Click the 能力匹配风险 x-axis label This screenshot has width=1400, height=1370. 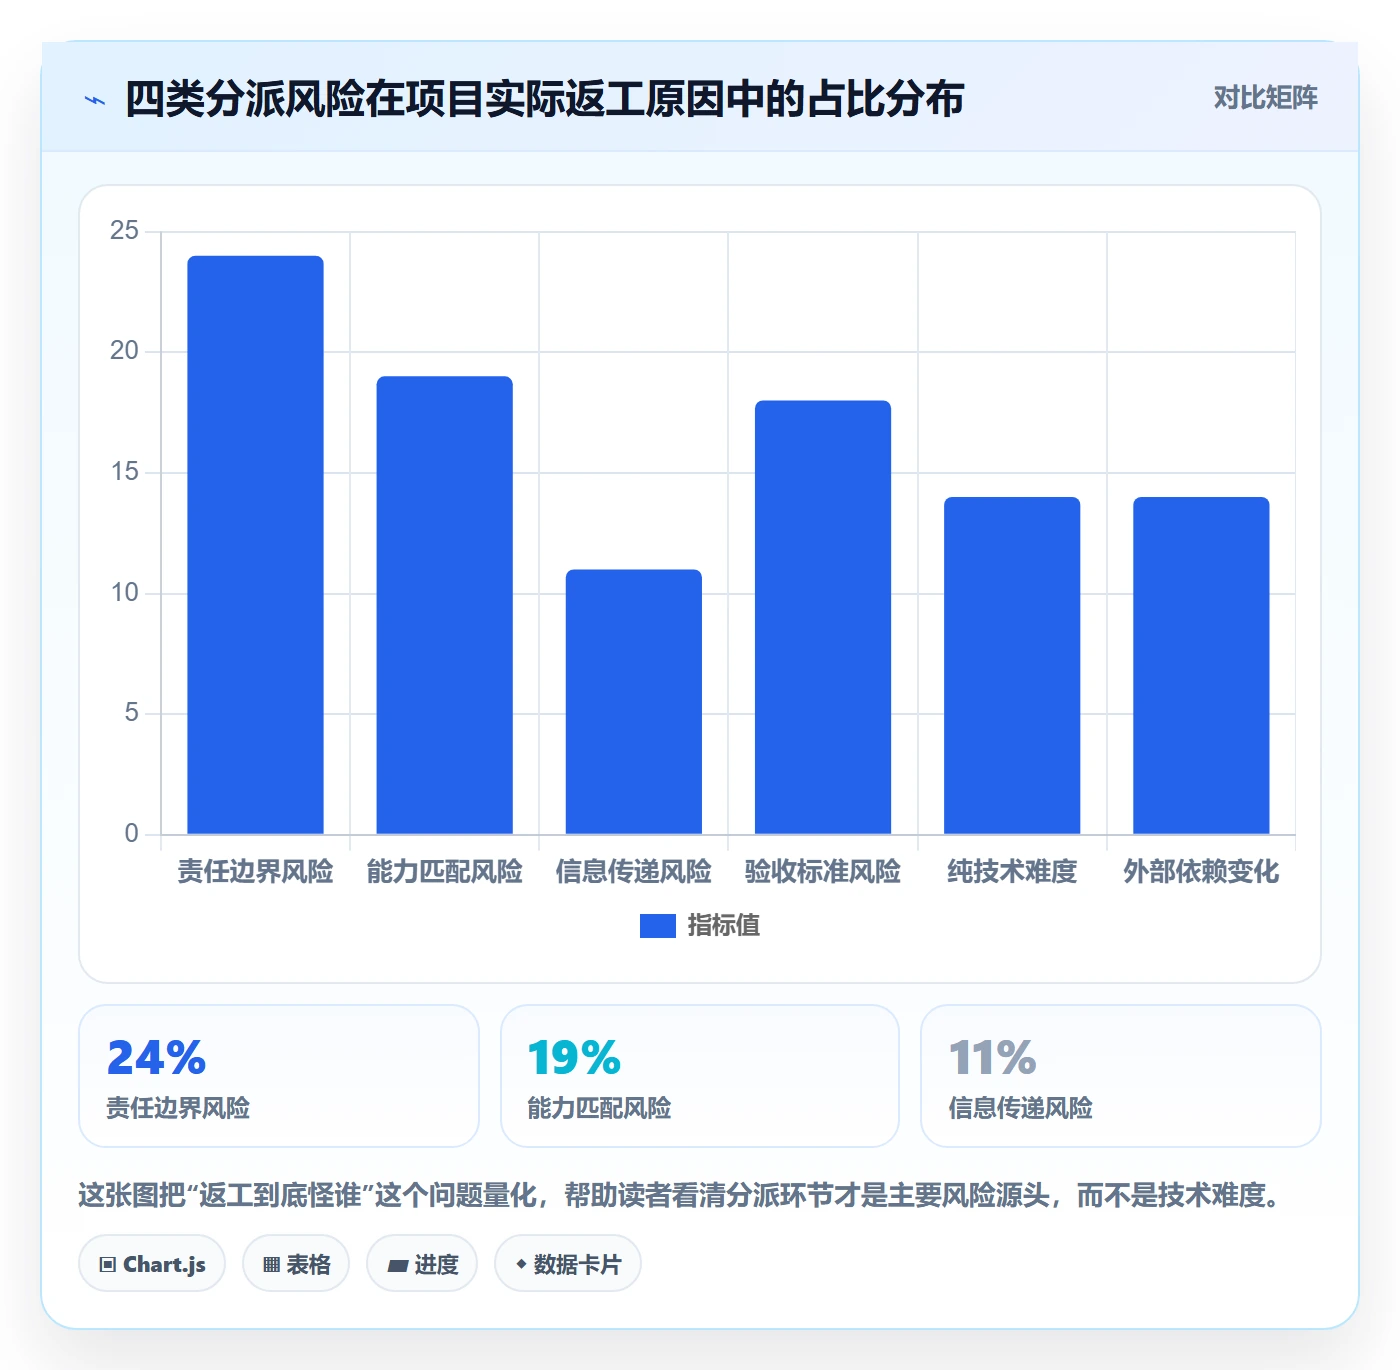point(445,872)
